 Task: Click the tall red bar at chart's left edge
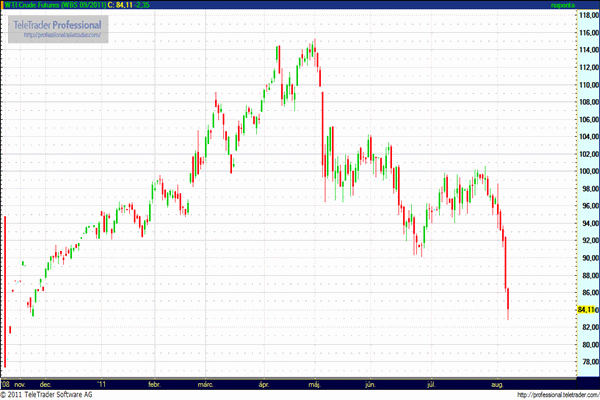(x=5, y=290)
